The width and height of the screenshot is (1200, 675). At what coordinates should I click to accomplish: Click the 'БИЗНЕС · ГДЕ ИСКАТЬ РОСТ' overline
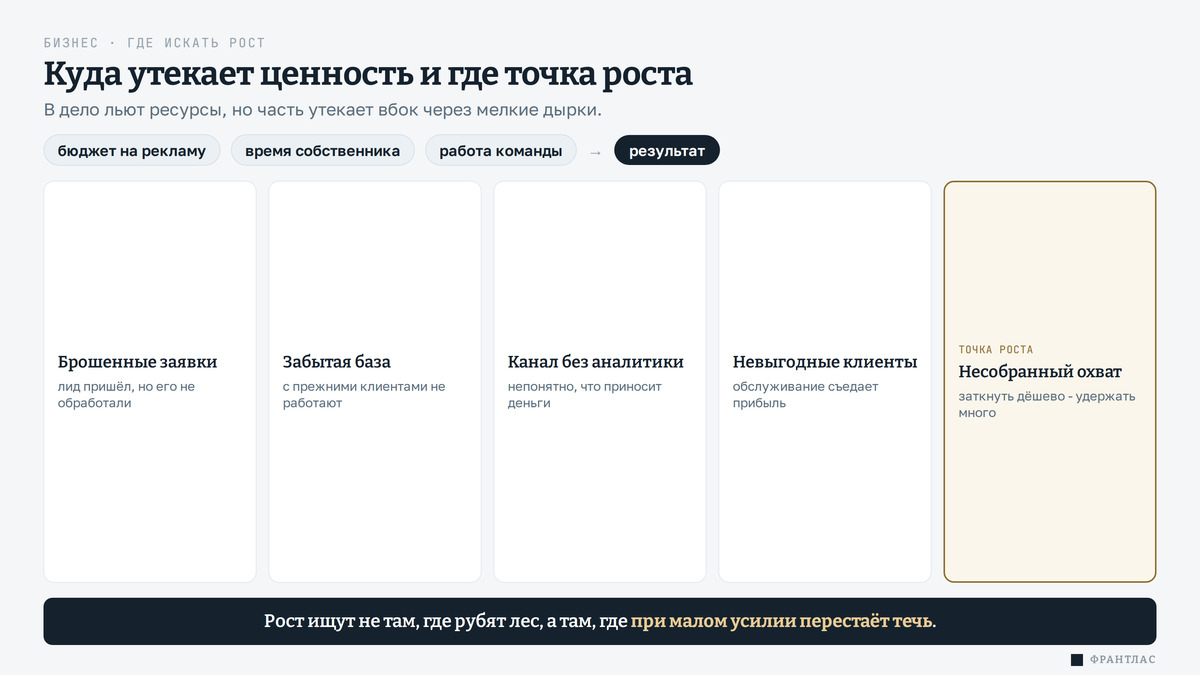click(x=155, y=43)
